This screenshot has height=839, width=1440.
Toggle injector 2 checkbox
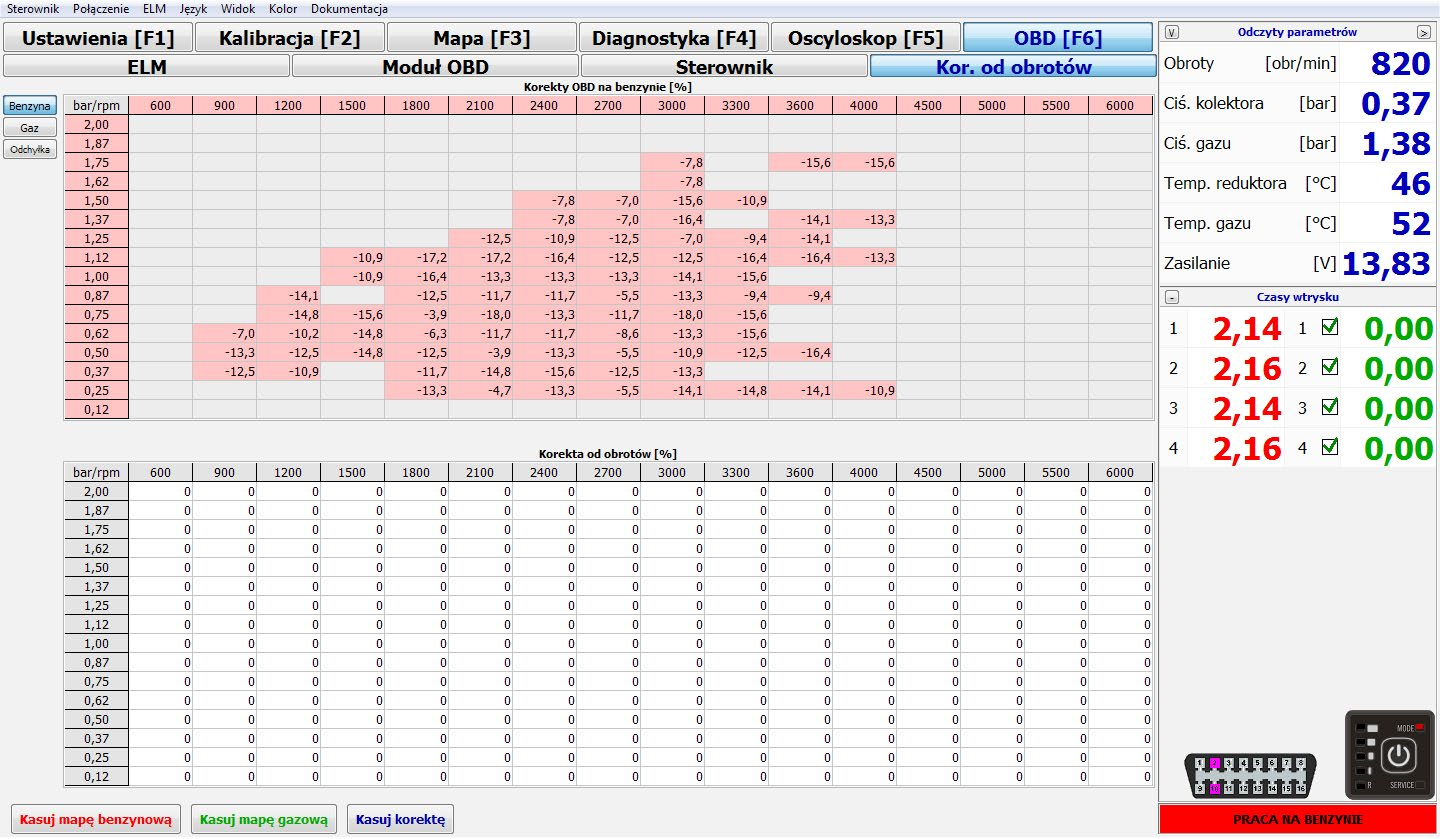click(1329, 368)
